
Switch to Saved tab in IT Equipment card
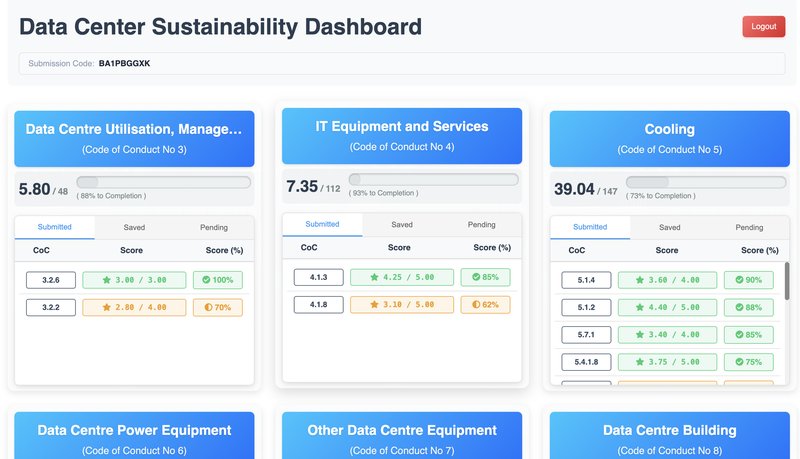pyautogui.click(x=402, y=224)
